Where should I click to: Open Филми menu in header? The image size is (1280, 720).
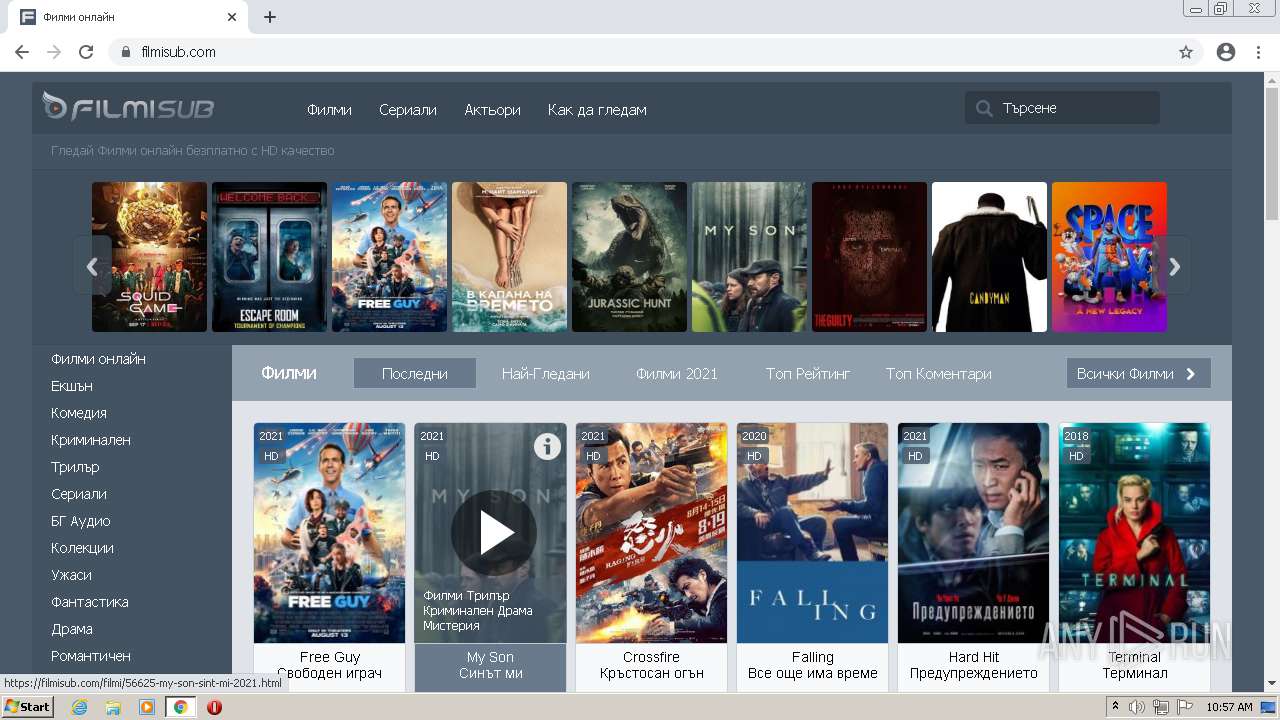[x=329, y=110]
